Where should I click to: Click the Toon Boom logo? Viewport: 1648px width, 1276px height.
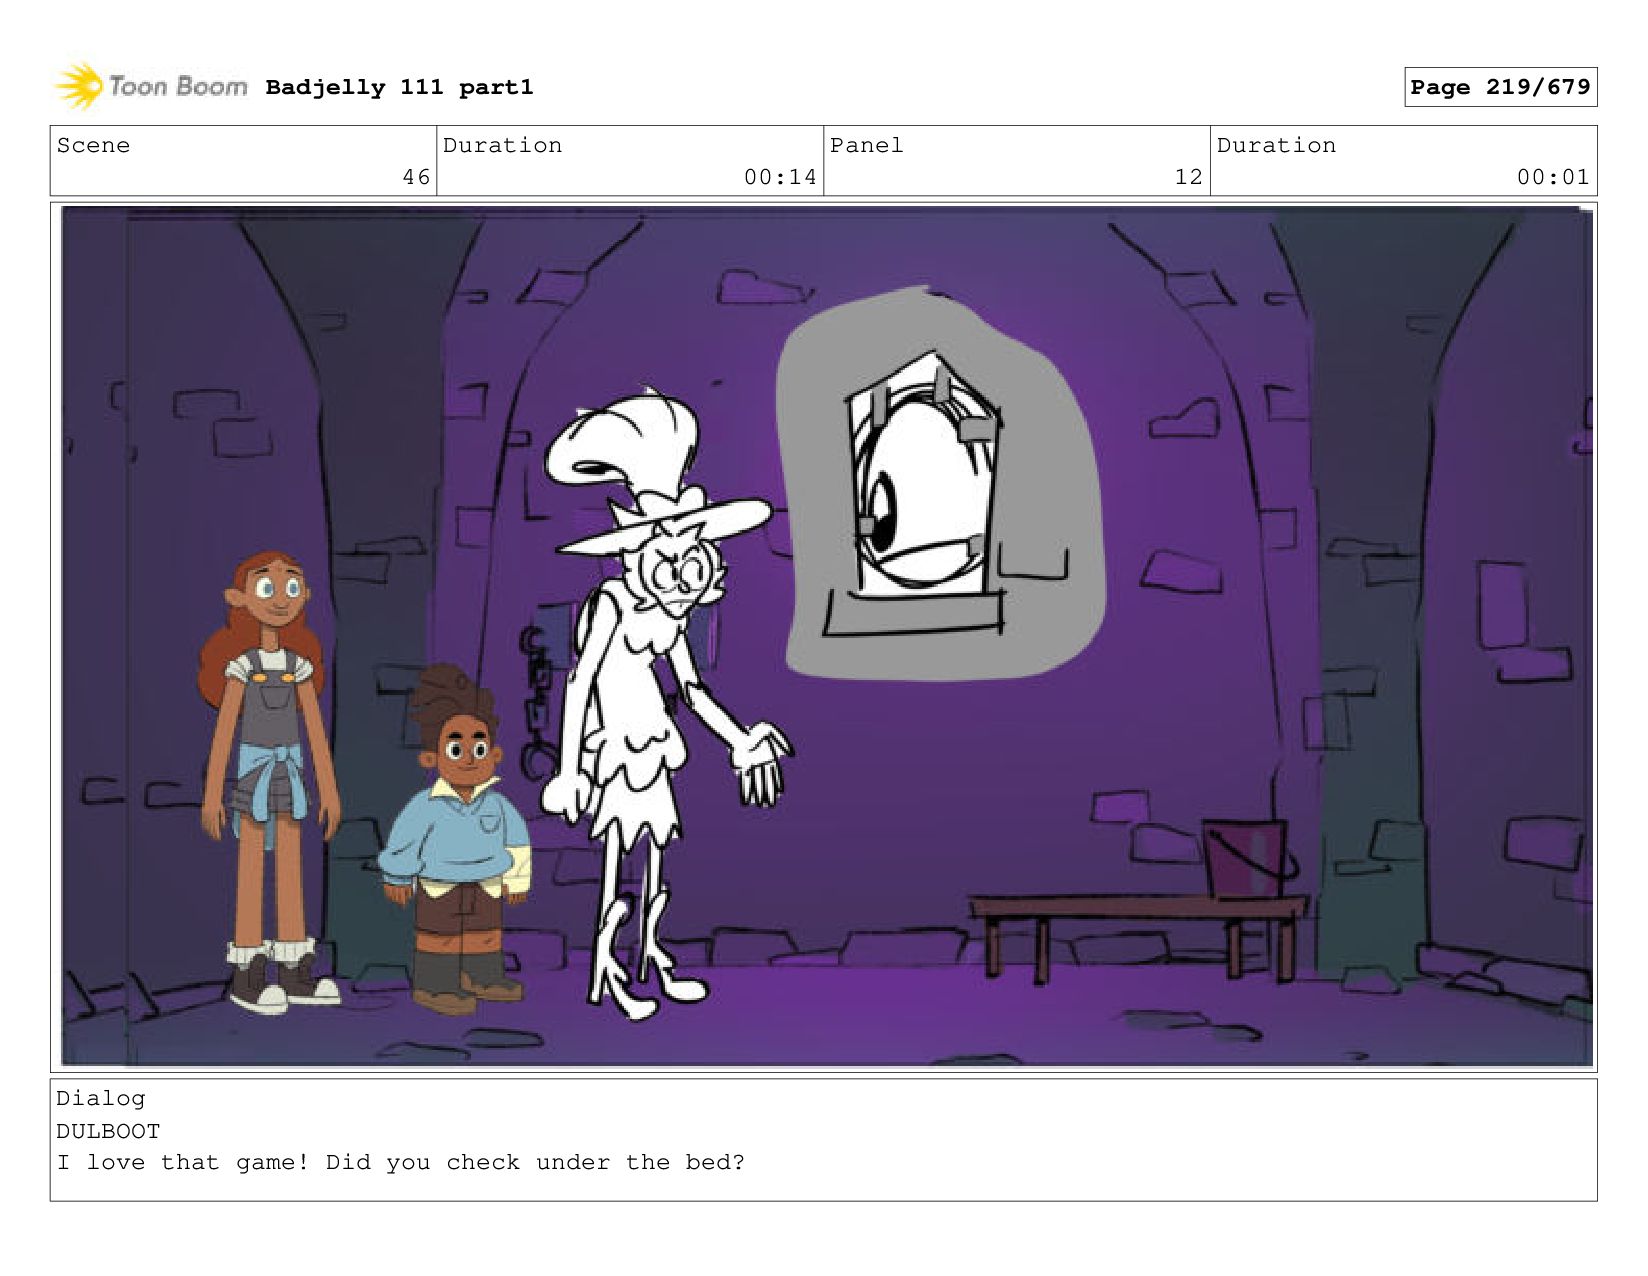[x=151, y=87]
